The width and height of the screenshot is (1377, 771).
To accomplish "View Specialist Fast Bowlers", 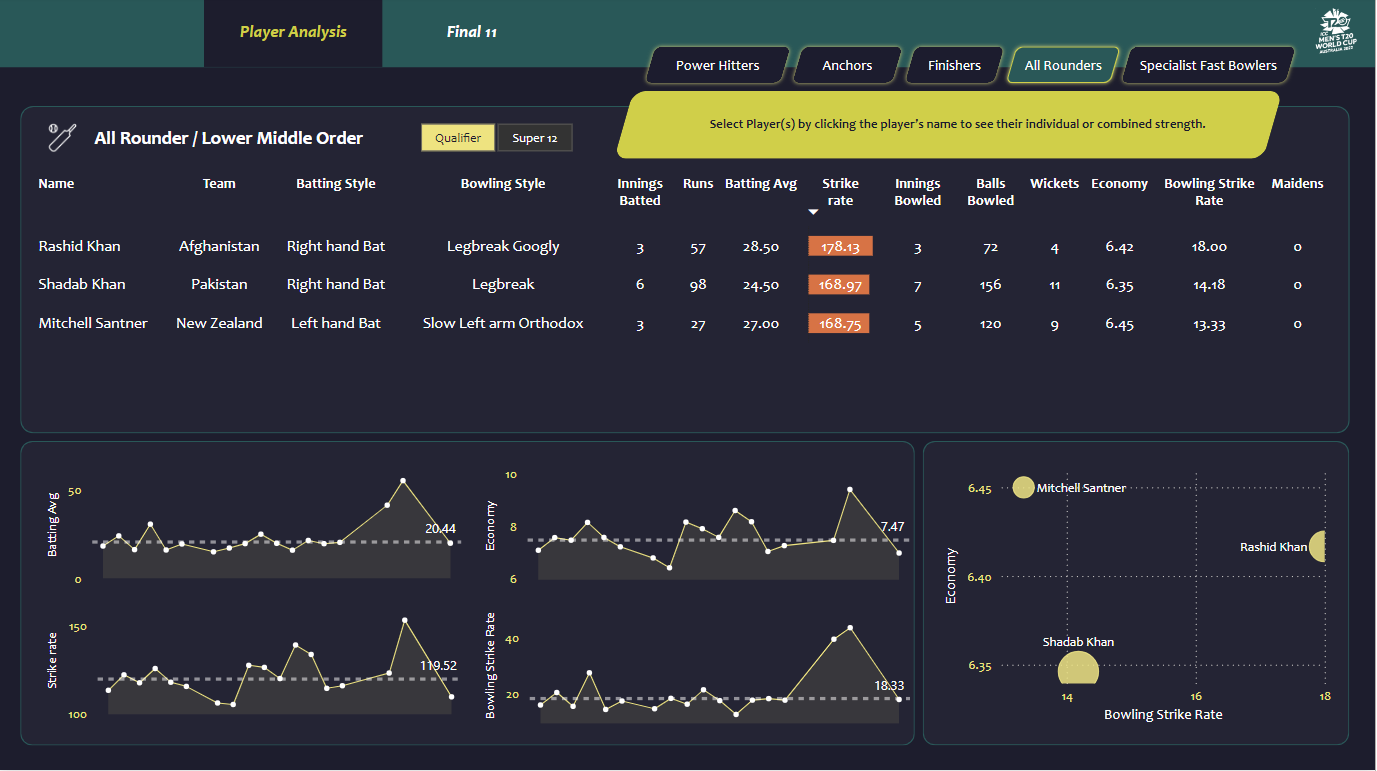I will [x=1208, y=66].
